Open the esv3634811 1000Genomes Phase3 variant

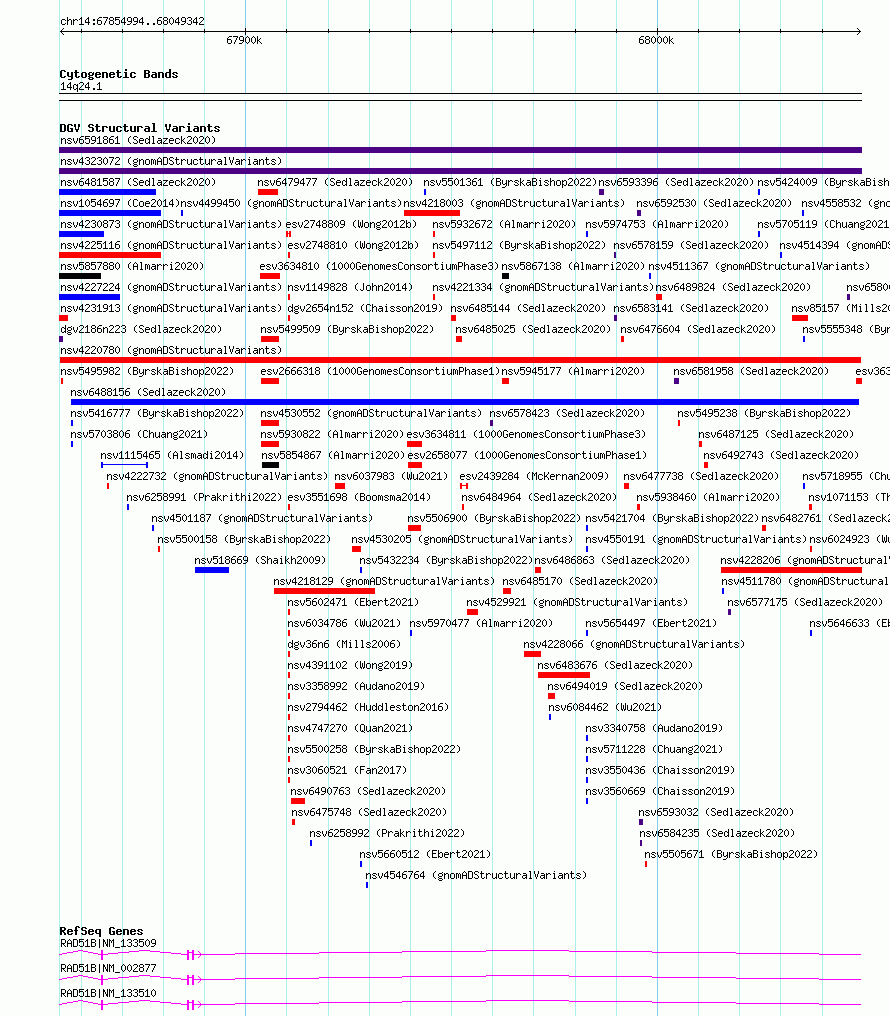click(x=527, y=434)
